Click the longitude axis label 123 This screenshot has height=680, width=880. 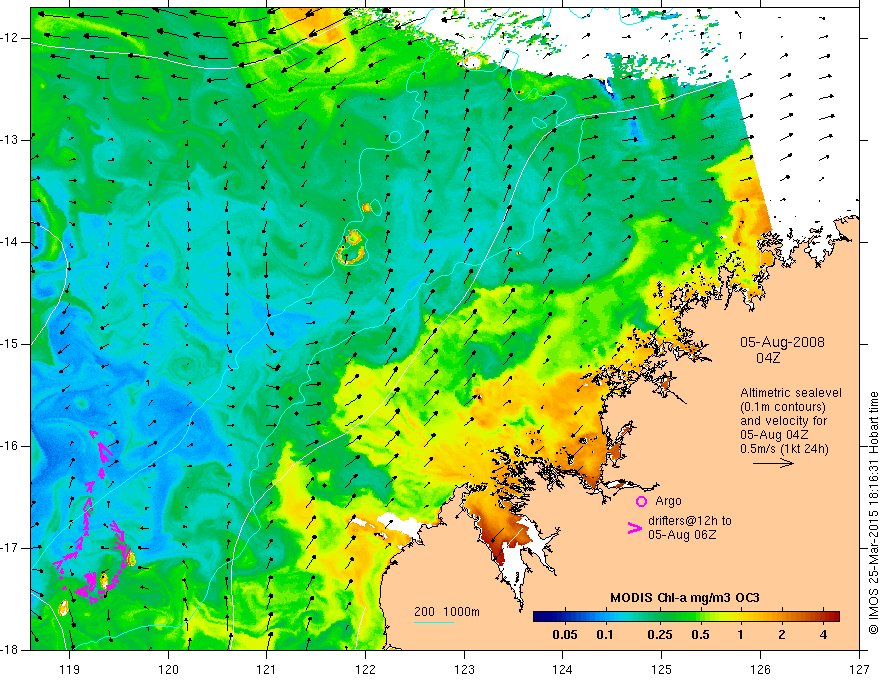coord(464,669)
